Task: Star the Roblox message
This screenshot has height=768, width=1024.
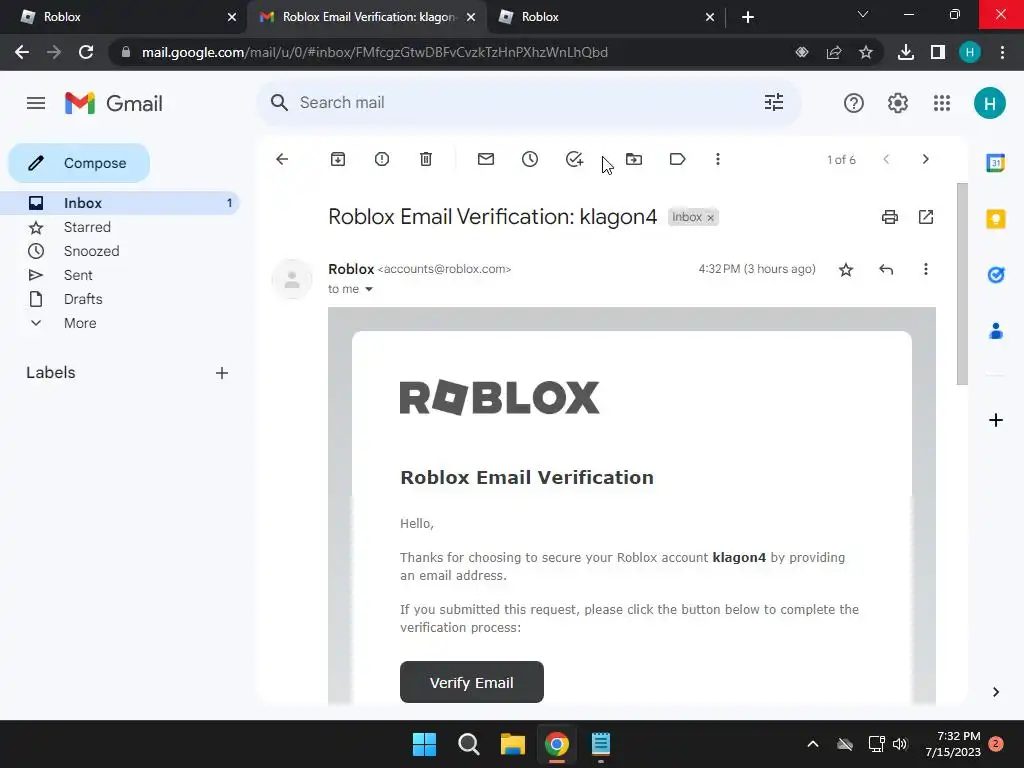Action: click(x=846, y=269)
